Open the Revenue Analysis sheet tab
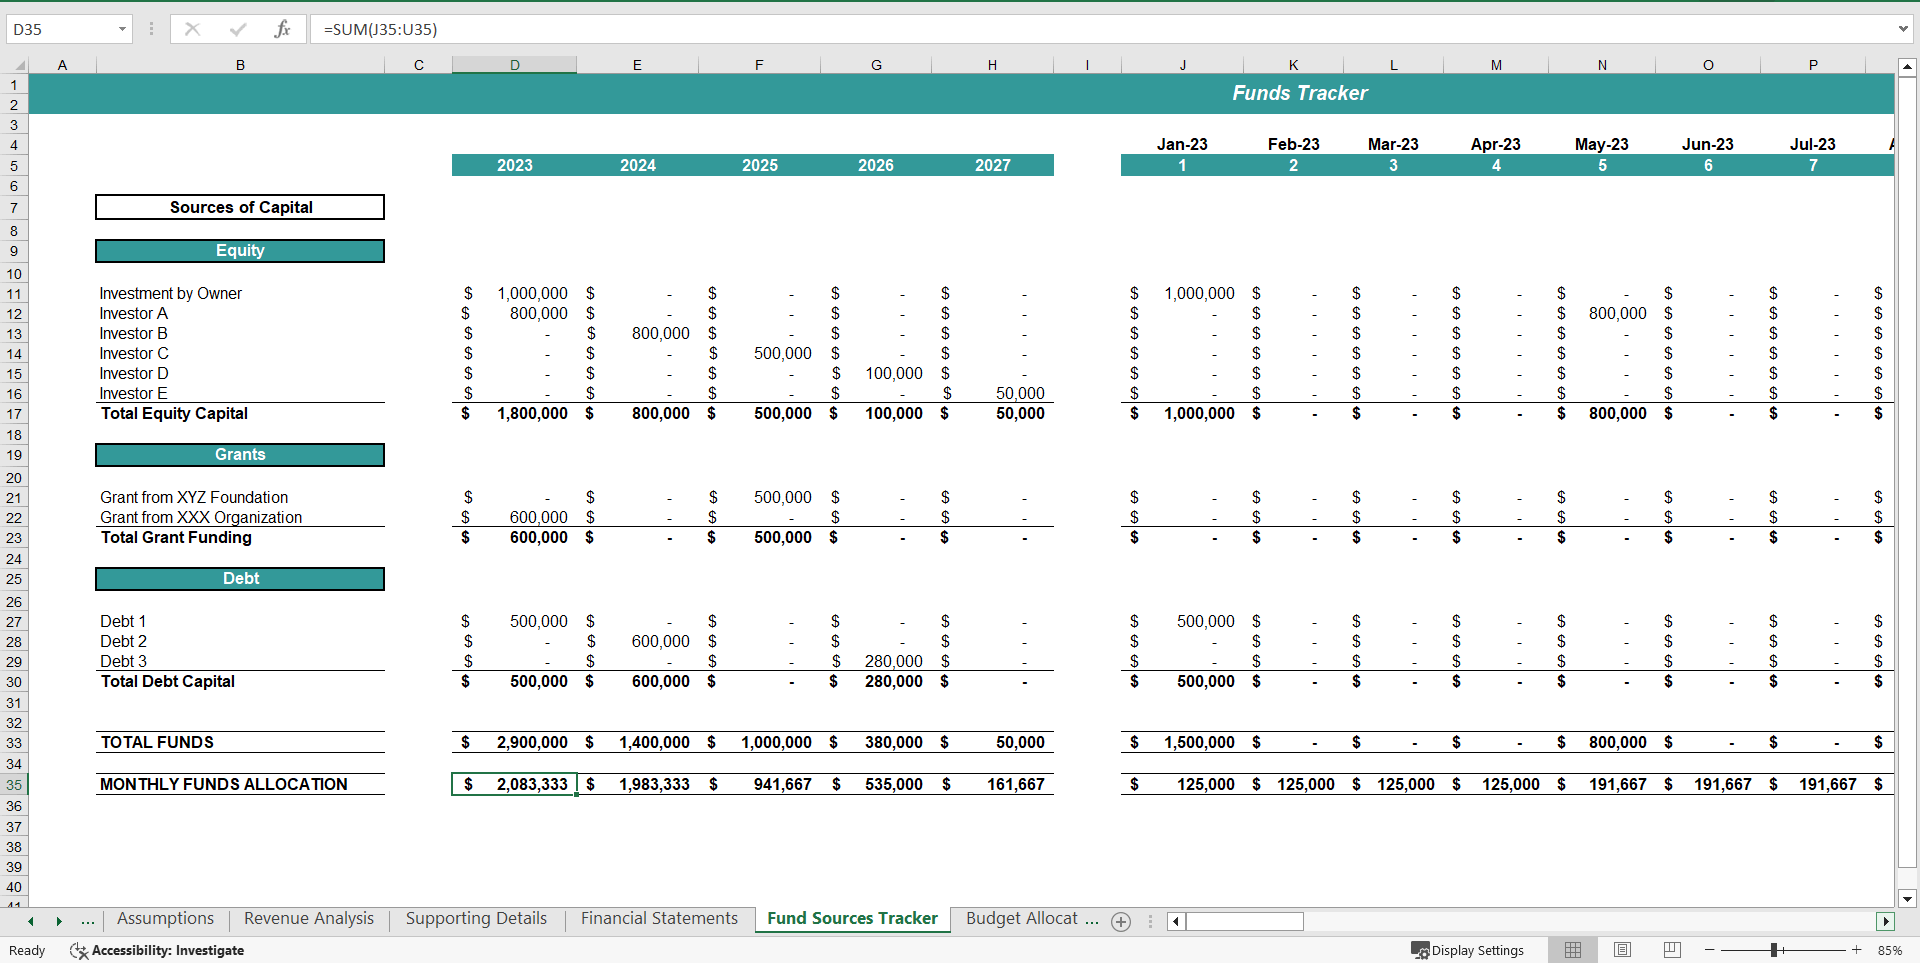This screenshot has width=1920, height=964. click(x=307, y=918)
